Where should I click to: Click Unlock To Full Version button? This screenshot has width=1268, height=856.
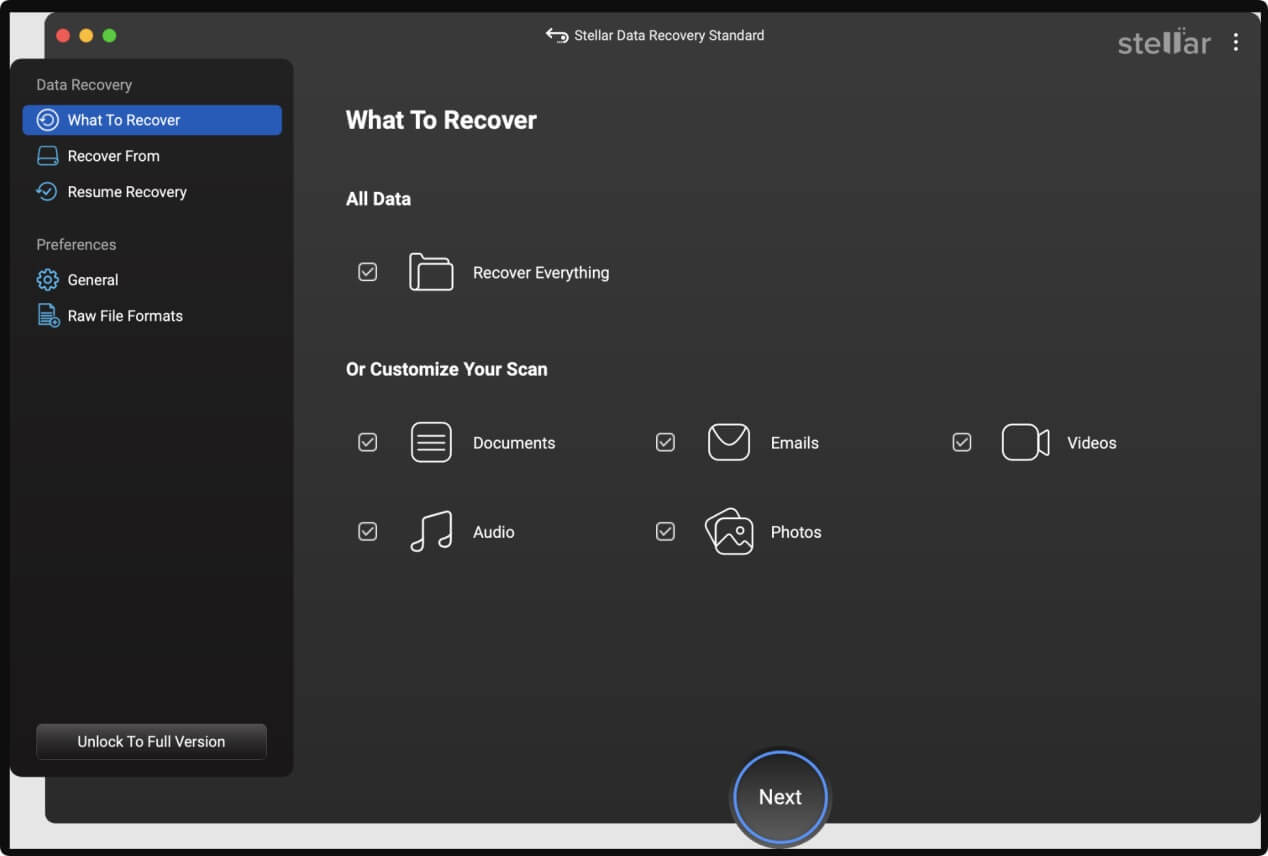click(151, 742)
